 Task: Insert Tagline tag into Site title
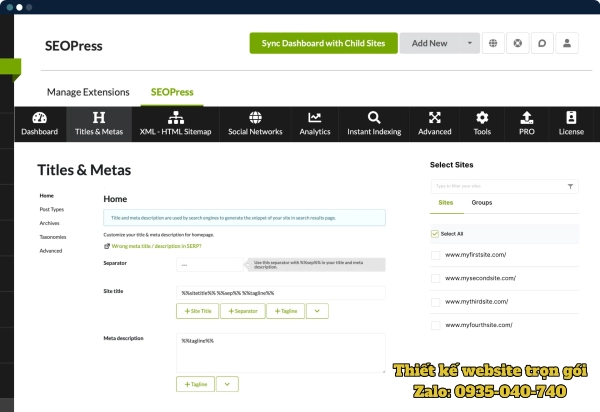[x=285, y=311]
